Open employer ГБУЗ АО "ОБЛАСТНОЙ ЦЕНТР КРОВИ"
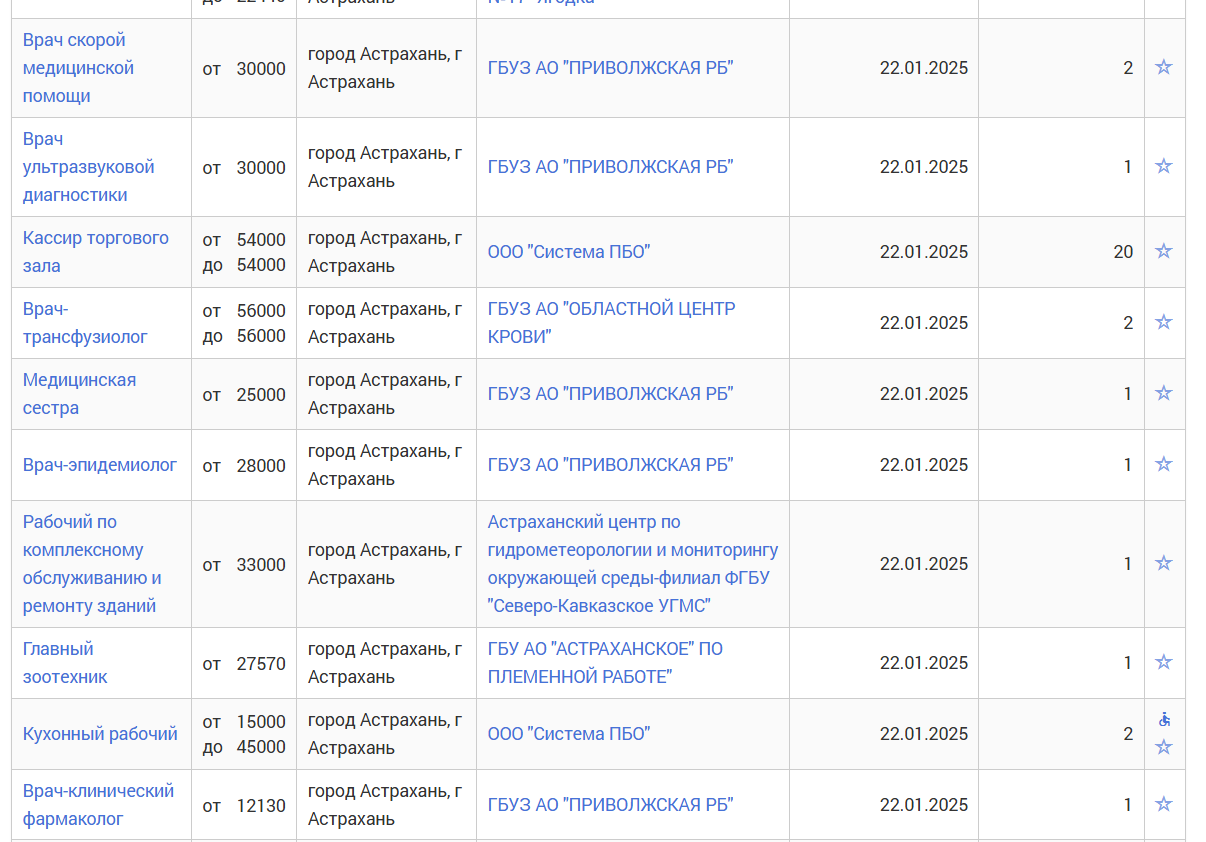1206x842 pixels. tap(612, 323)
